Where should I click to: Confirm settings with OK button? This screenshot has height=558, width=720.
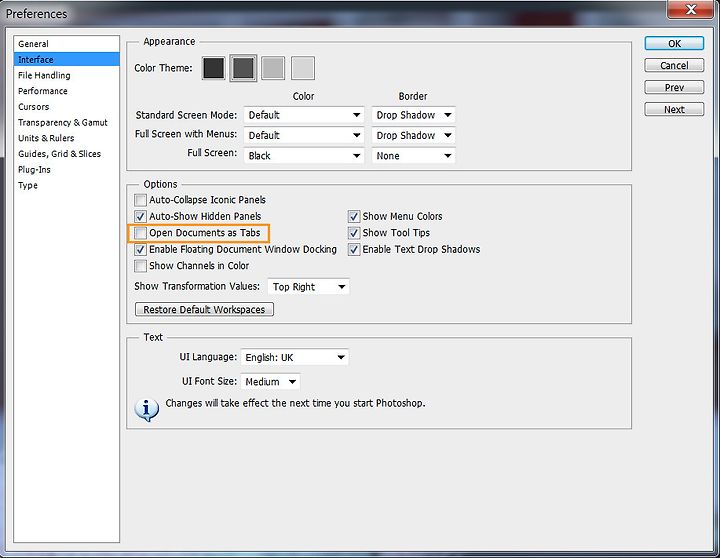(x=674, y=44)
